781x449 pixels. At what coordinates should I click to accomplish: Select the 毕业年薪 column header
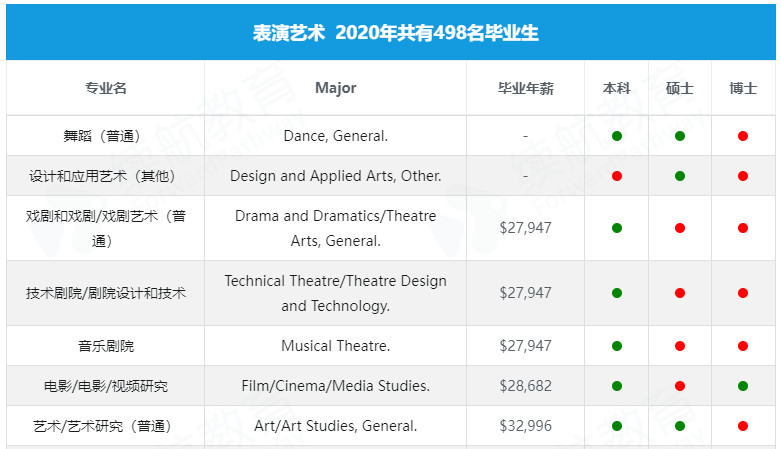pyautogui.click(x=525, y=88)
